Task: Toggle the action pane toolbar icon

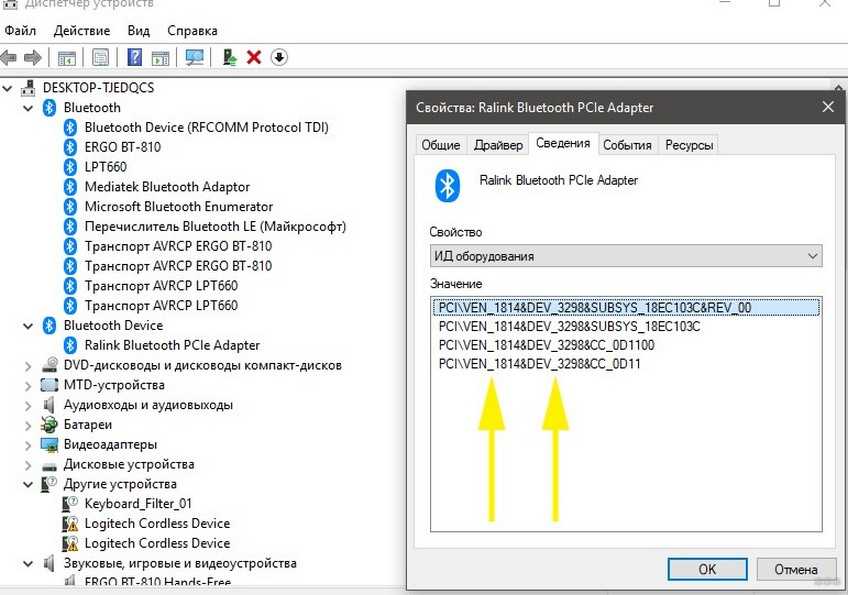Action: (161, 58)
